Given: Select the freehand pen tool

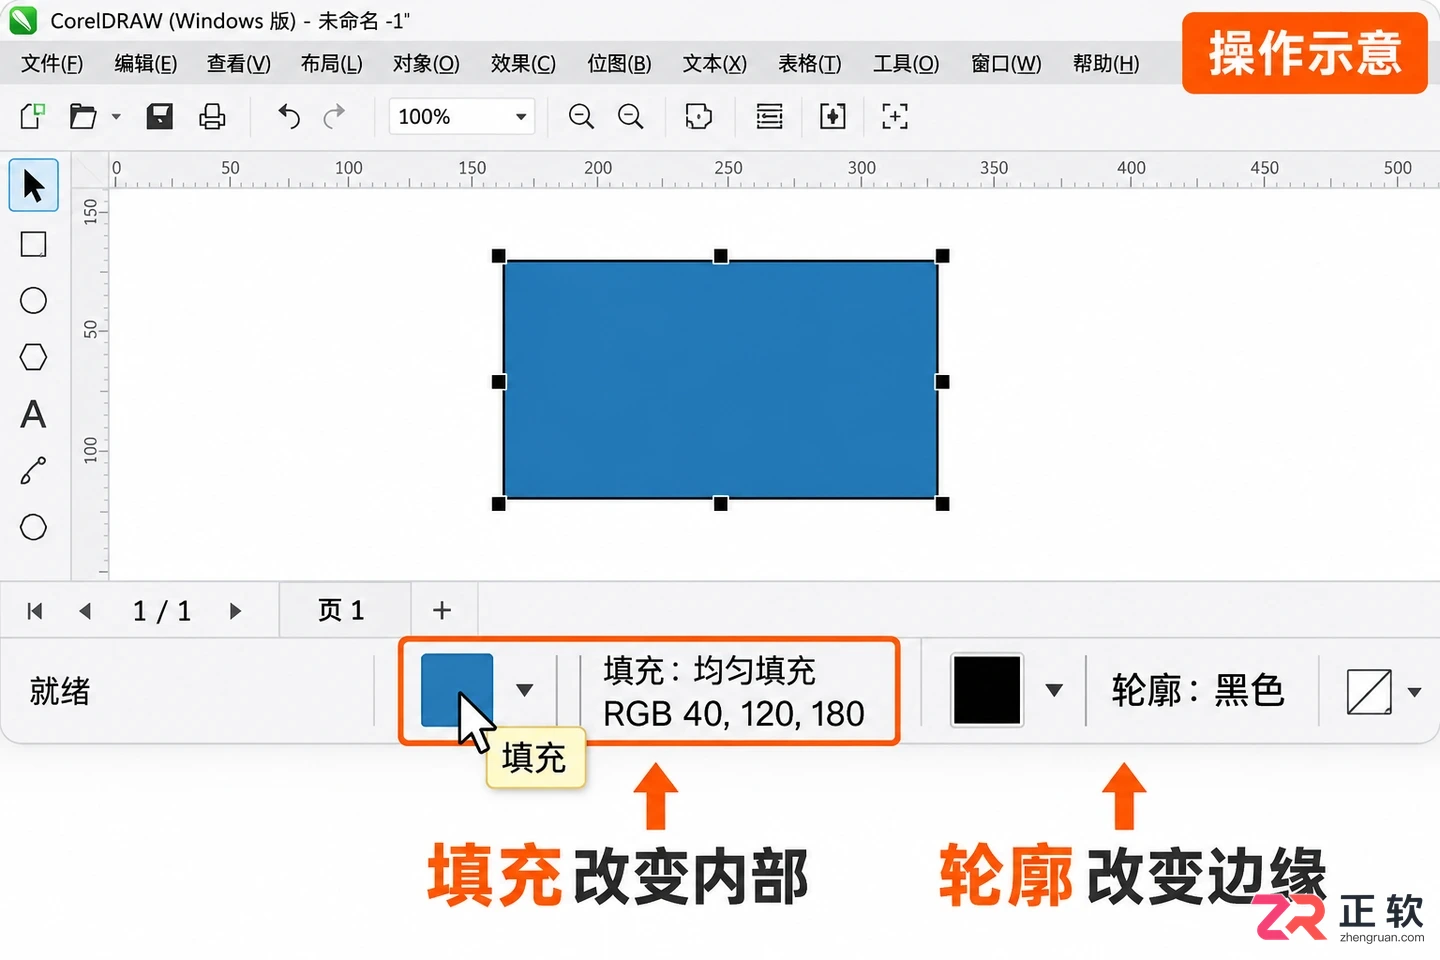Looking at the screenshot, I should 34,470.
